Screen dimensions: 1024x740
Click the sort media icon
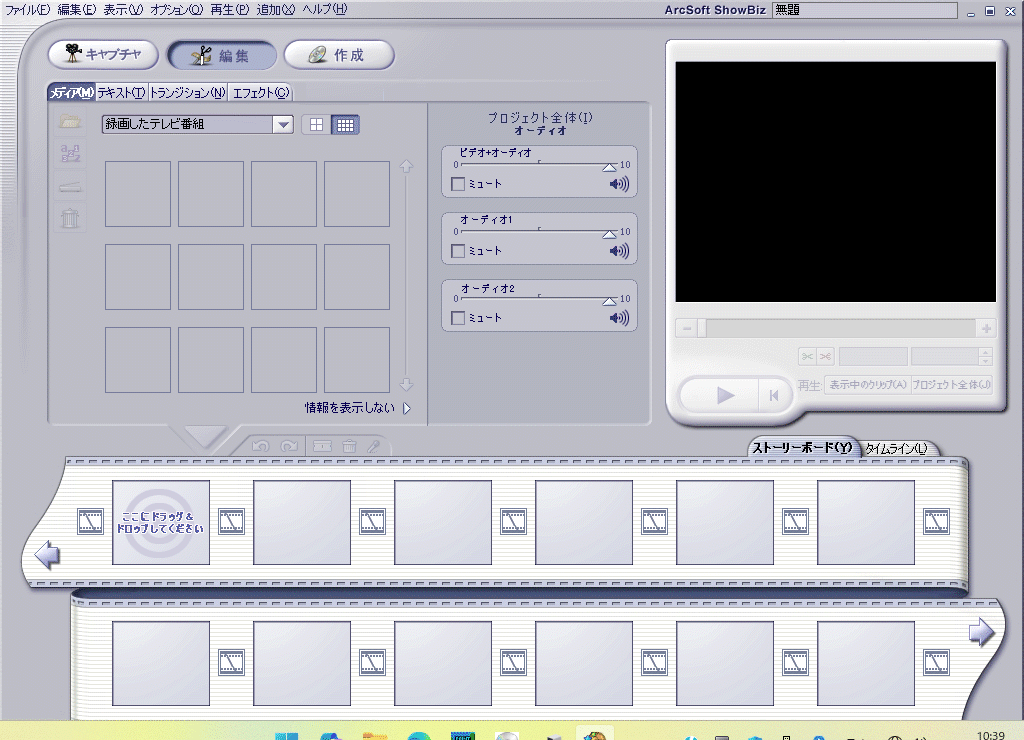pyautogui.click(x=70, y=153)
